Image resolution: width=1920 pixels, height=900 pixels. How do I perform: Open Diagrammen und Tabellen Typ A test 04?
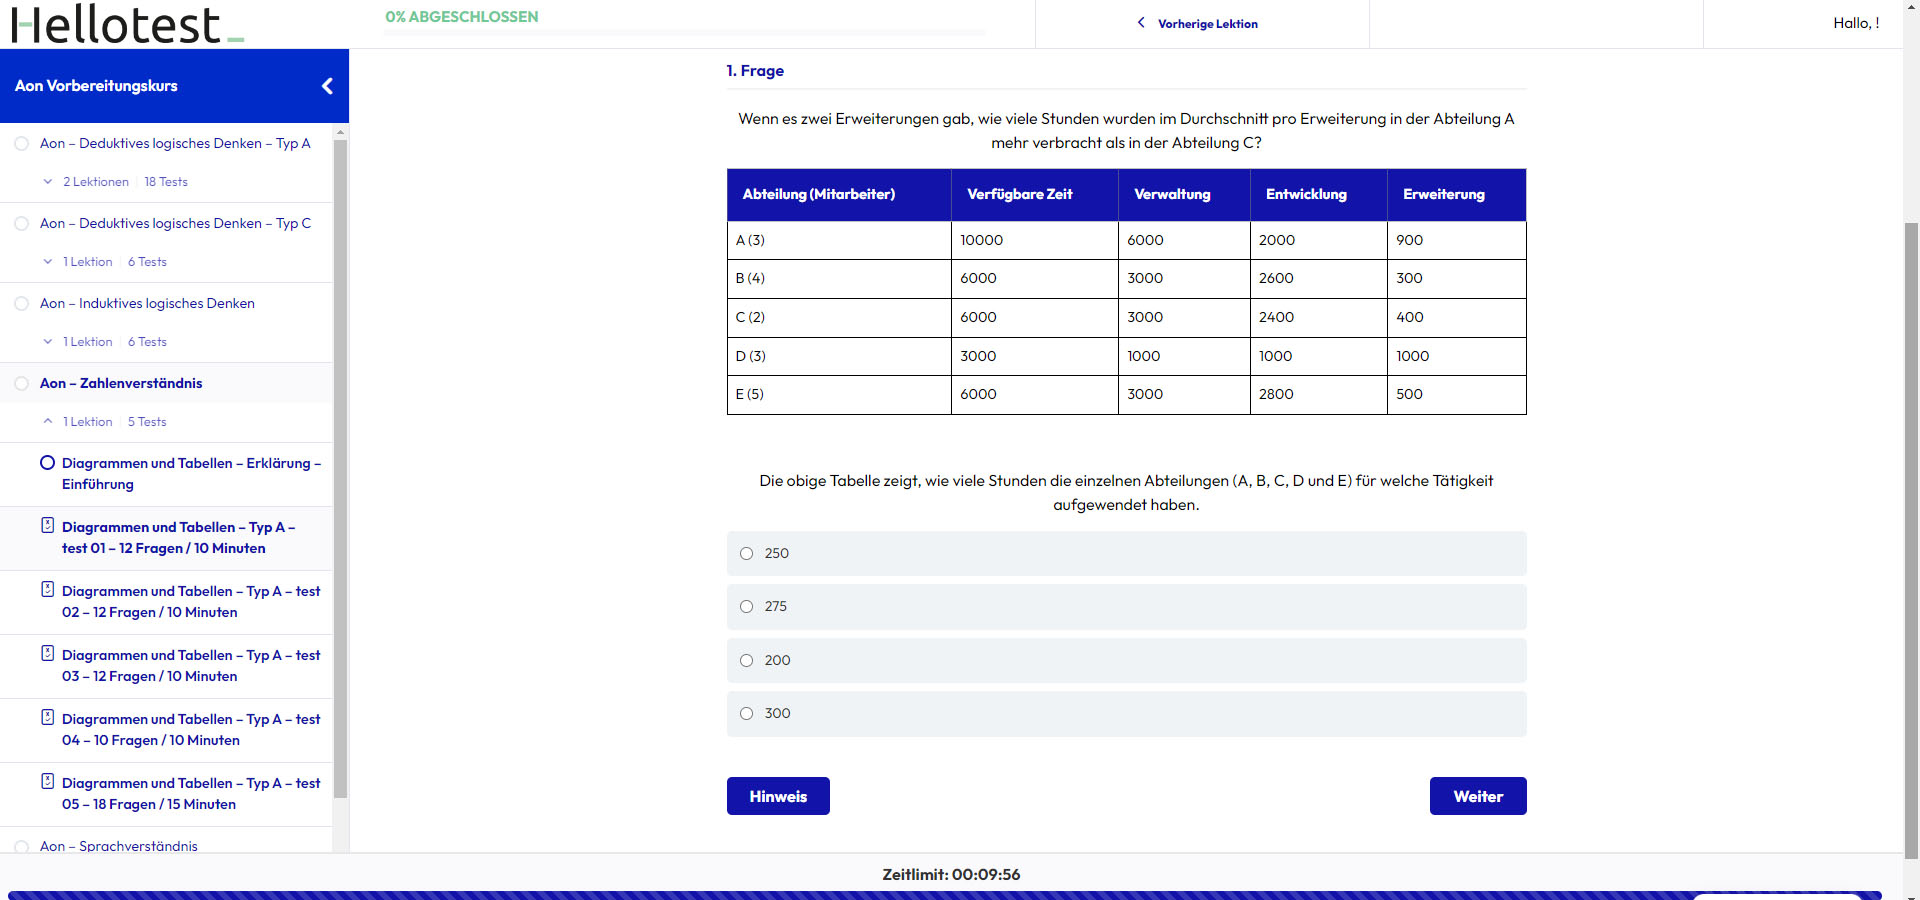(191, 730)
